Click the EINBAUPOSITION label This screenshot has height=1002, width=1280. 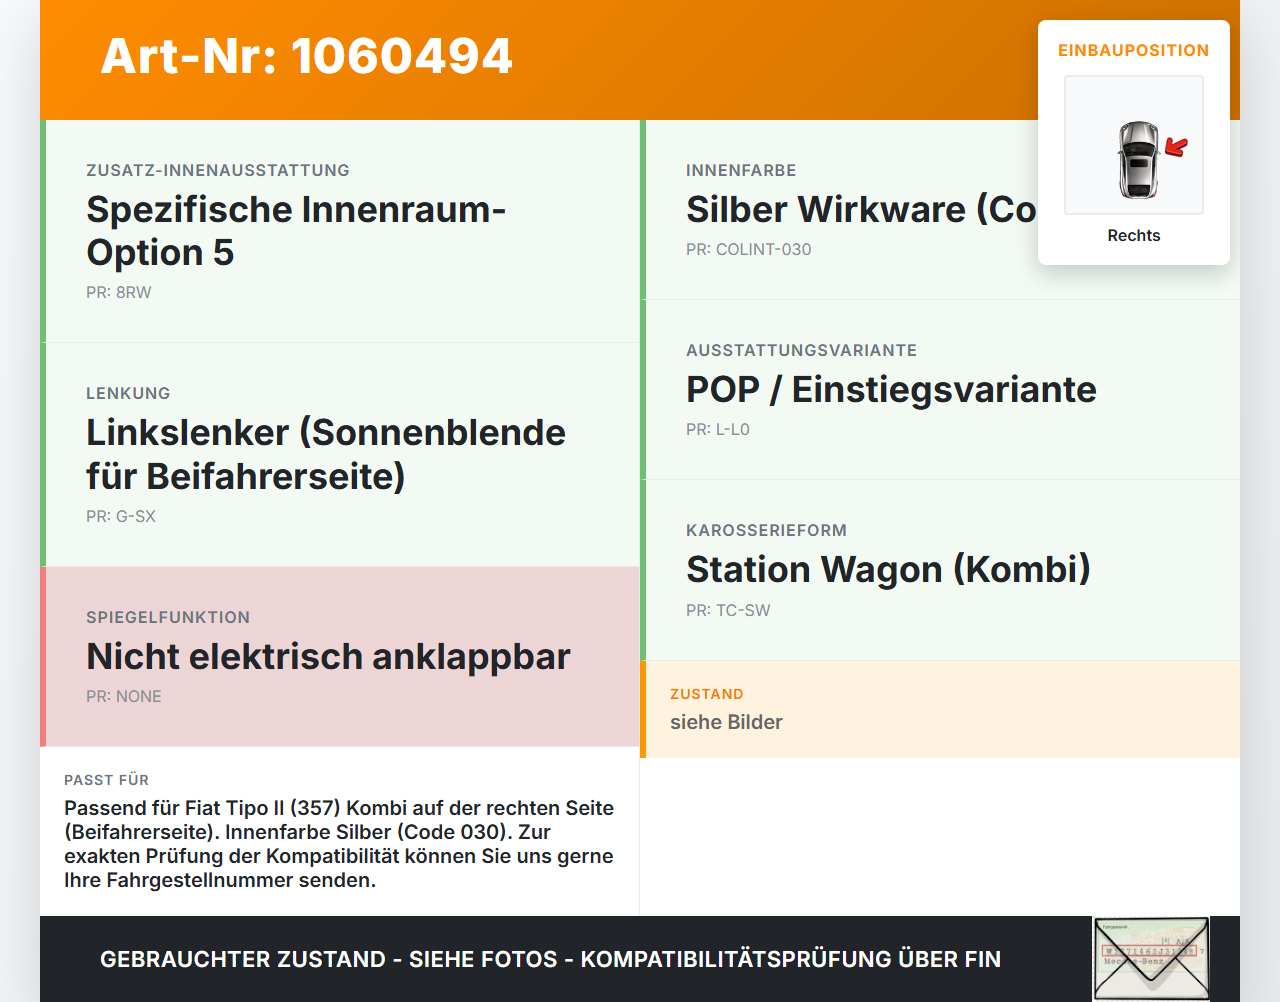(x=1134, y=50)
